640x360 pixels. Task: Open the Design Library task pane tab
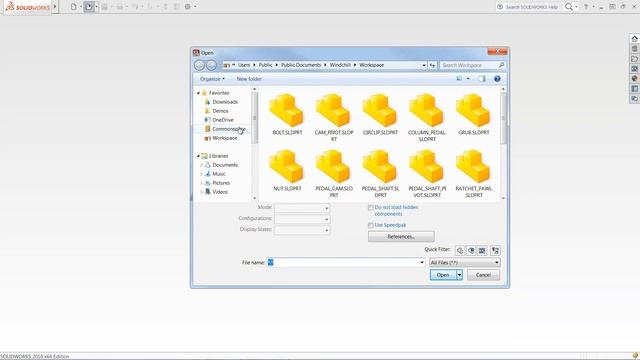[x=634, y=49]
